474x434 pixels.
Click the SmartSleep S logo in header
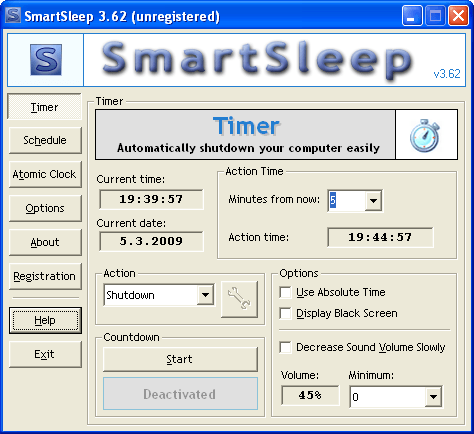point(46,60)
